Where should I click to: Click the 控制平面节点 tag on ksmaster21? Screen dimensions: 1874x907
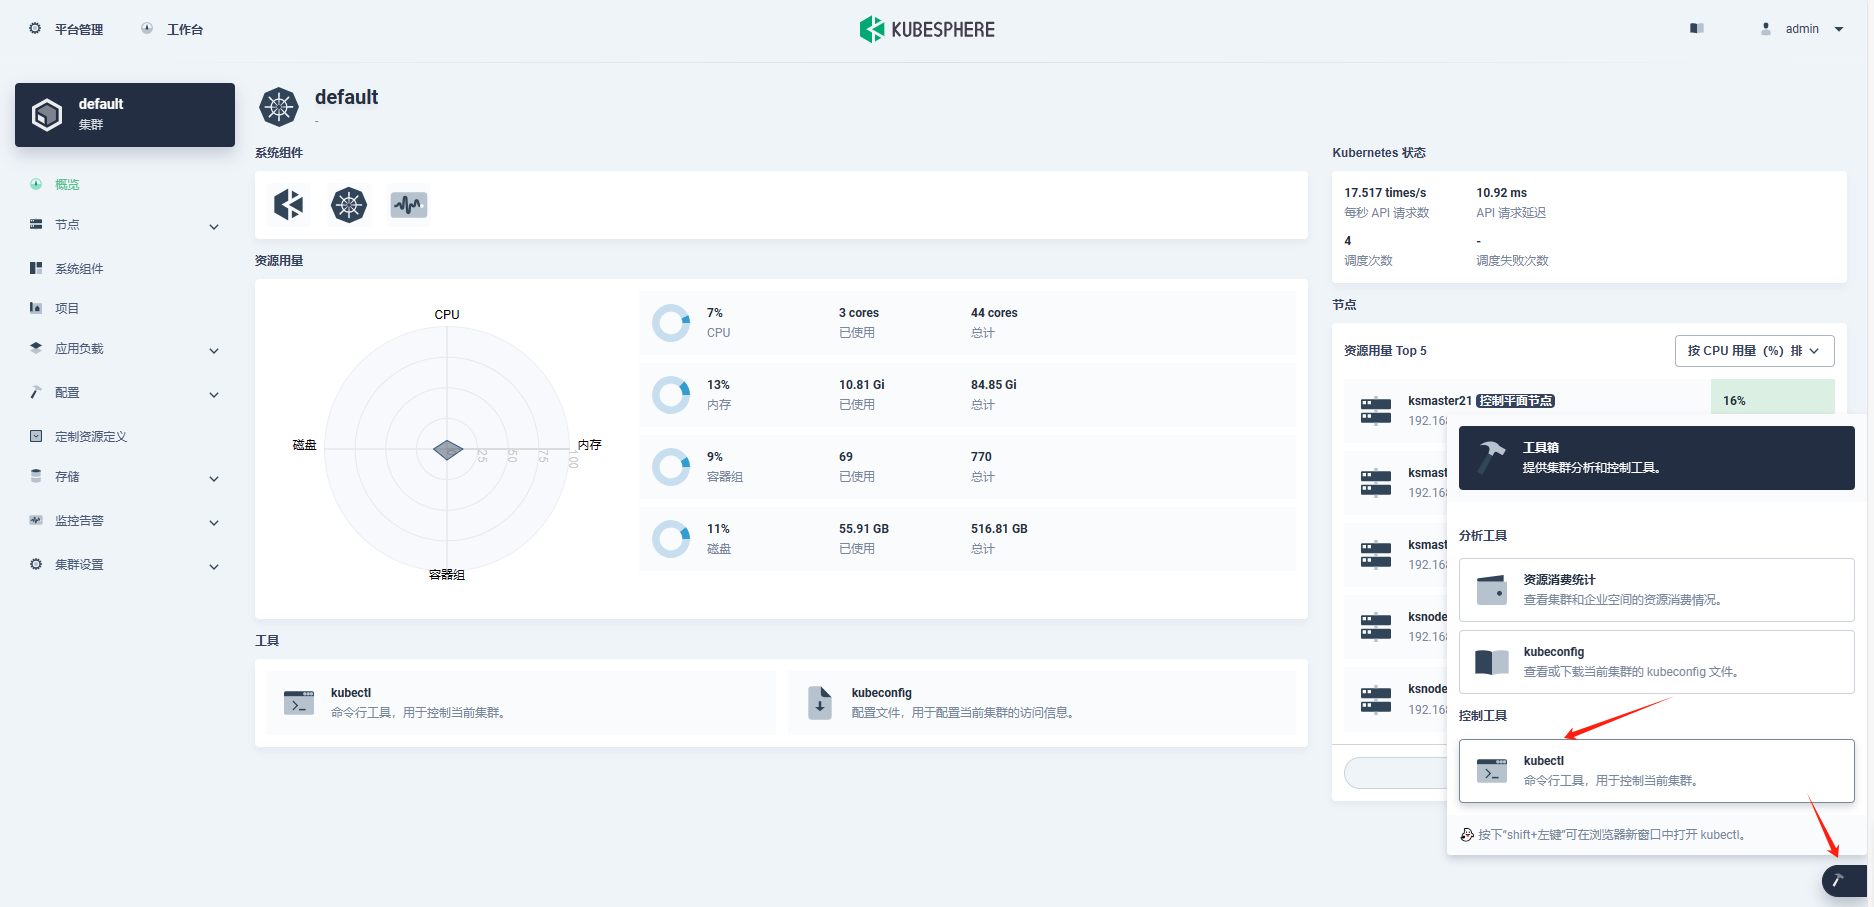point(1516,401)
